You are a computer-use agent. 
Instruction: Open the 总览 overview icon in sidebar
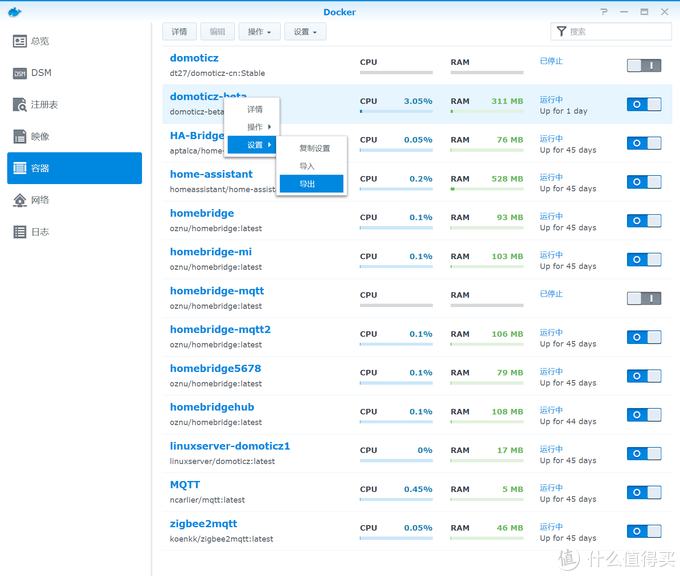coord(20,41)
